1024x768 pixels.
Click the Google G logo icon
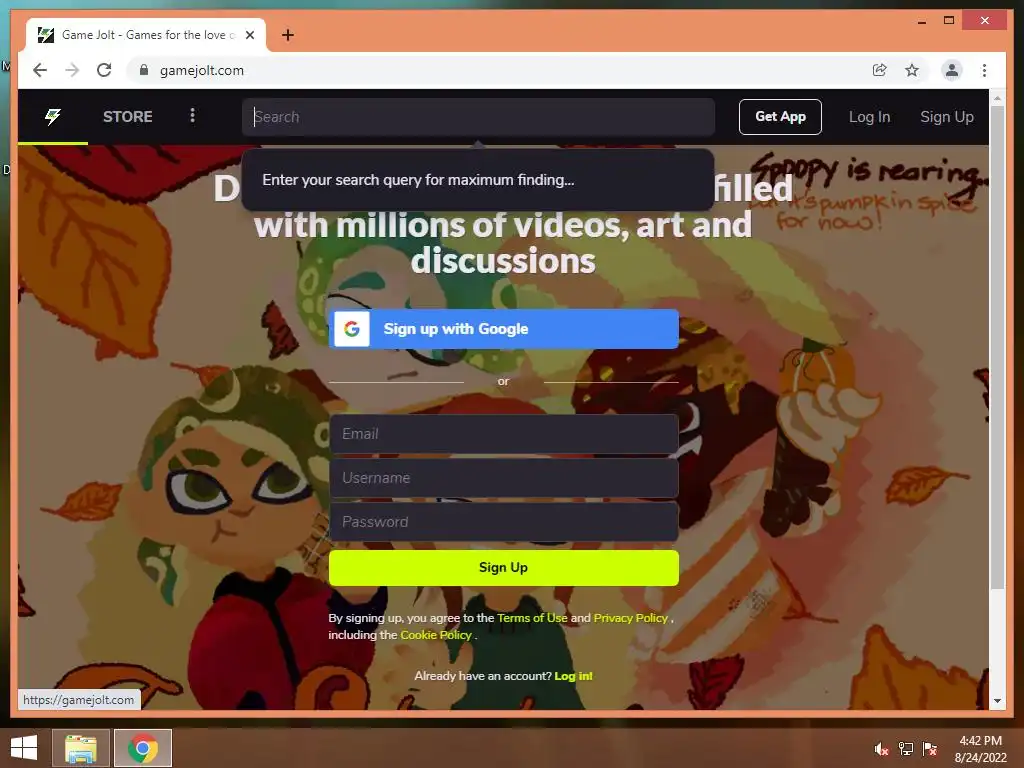point(352,328)
